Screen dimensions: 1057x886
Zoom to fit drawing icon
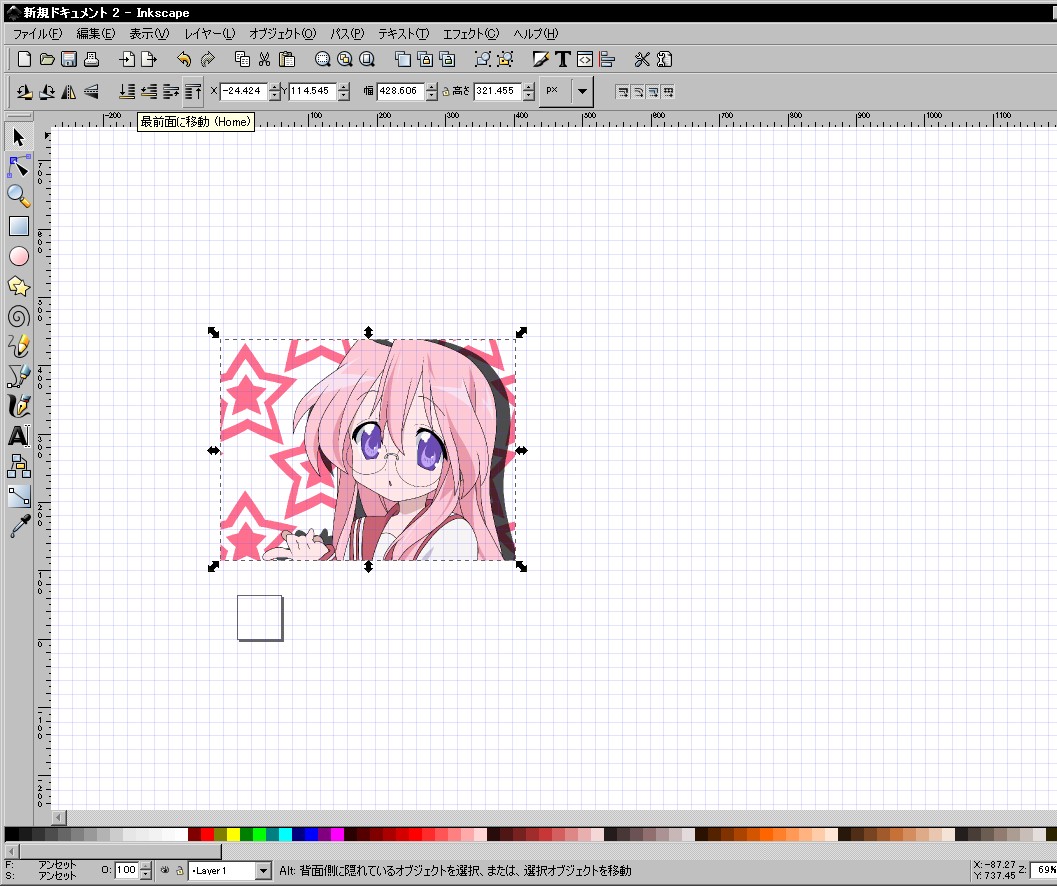(344, 59)
